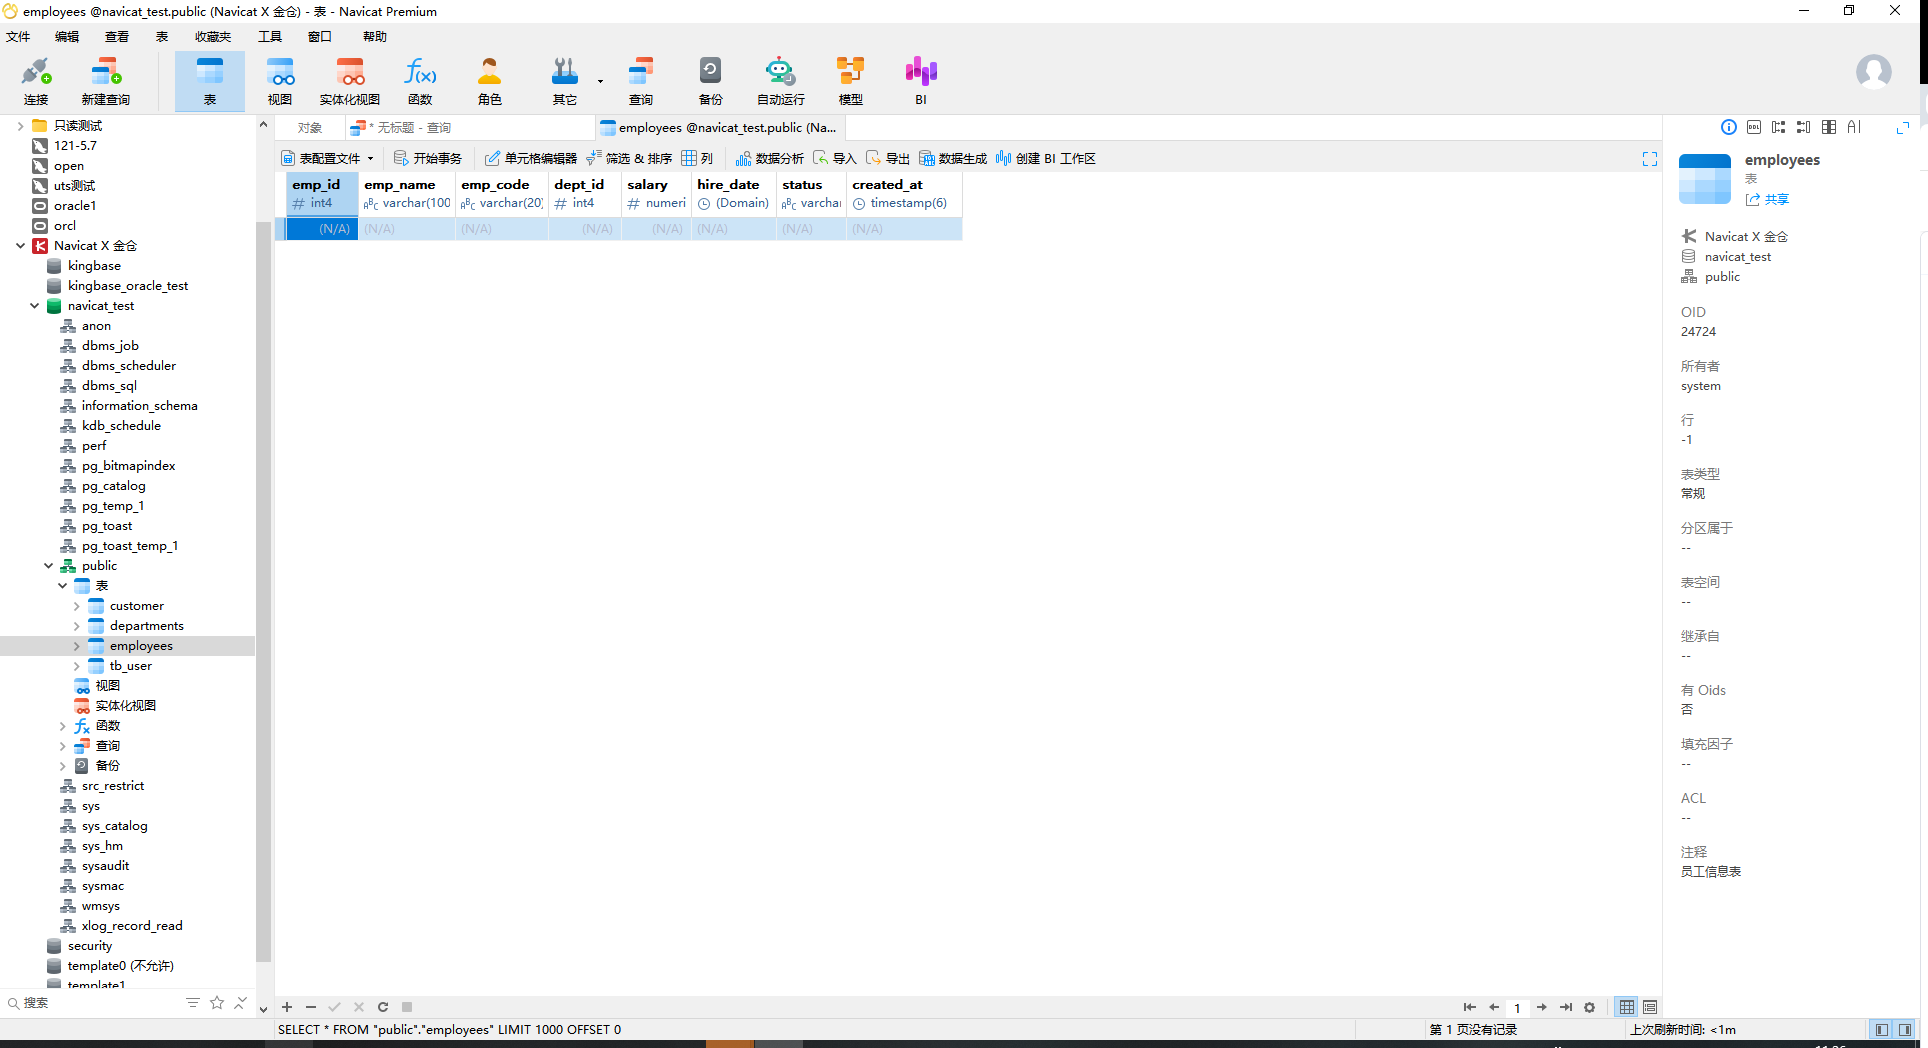Click the salary column header
1928x1048 pixels.
click(656, 193)
